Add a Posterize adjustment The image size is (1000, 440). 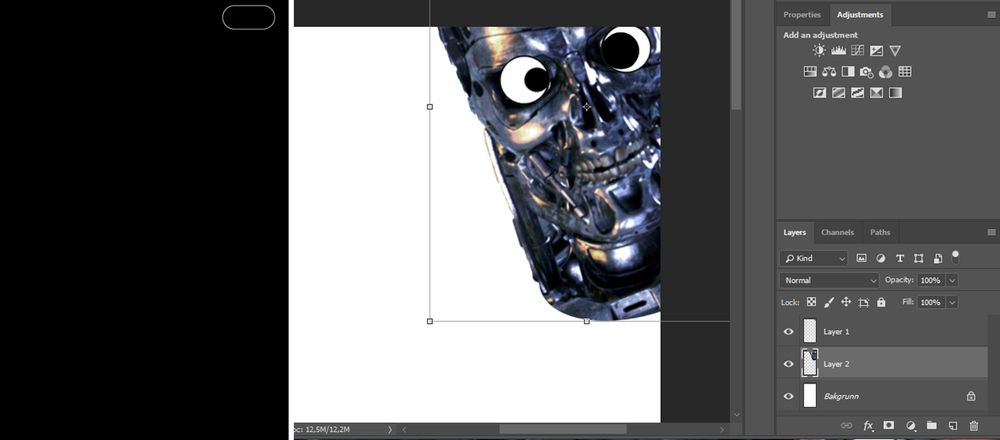pos(839,92)
